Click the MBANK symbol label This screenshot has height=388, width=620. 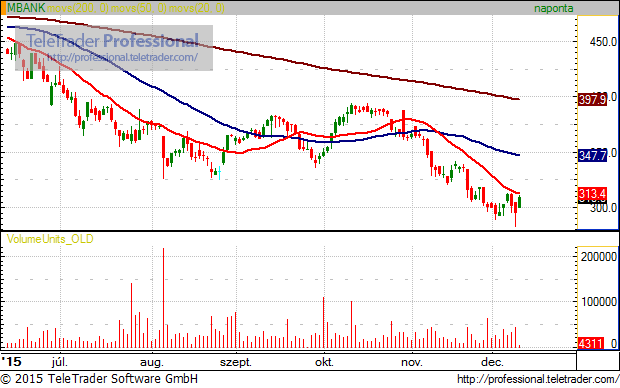point(26,8)
